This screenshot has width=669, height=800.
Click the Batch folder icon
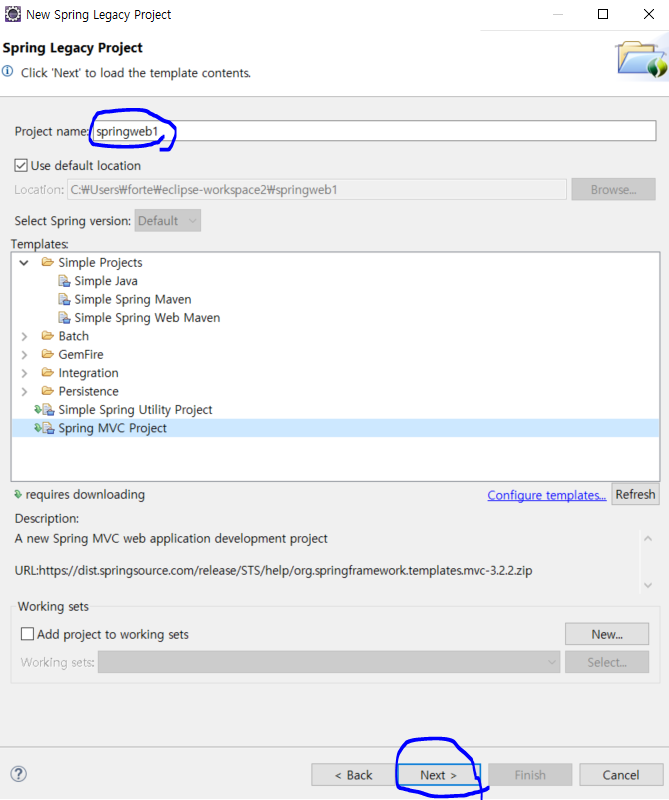(47, 336)
